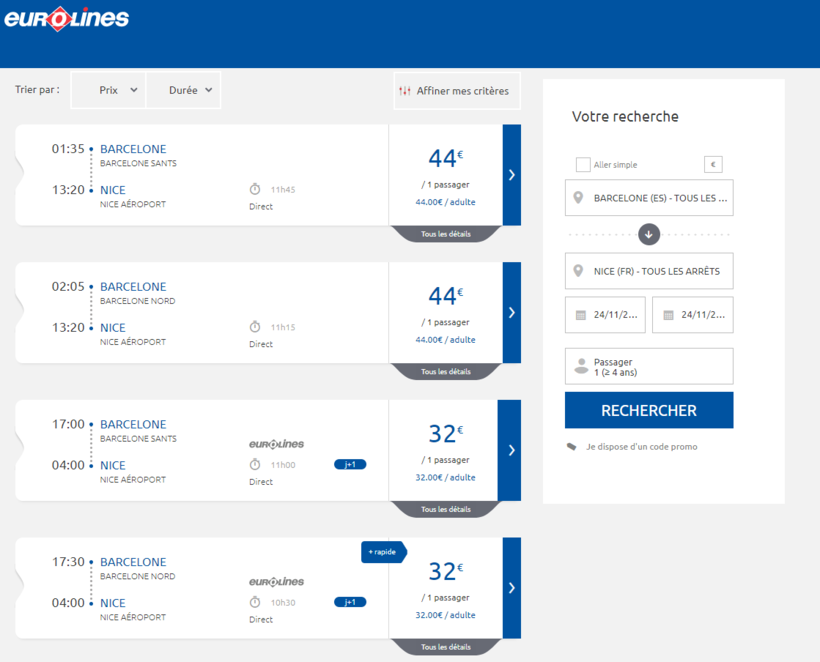Click the Eurolines logo in header
The height and width of the screenshot is (662, 820).
[x=67, y=18]
